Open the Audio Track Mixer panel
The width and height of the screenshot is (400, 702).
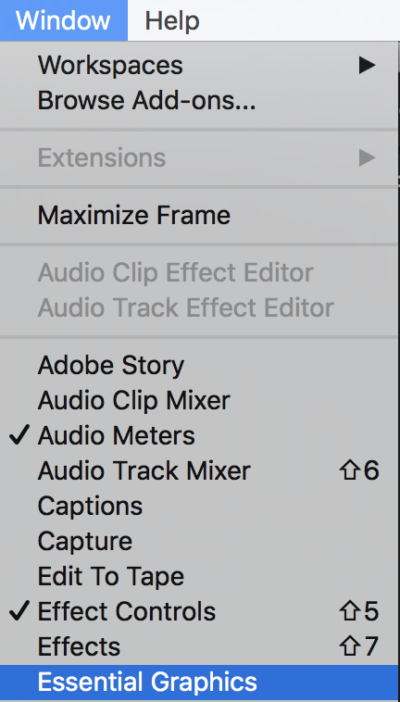(x=200, y=471)
